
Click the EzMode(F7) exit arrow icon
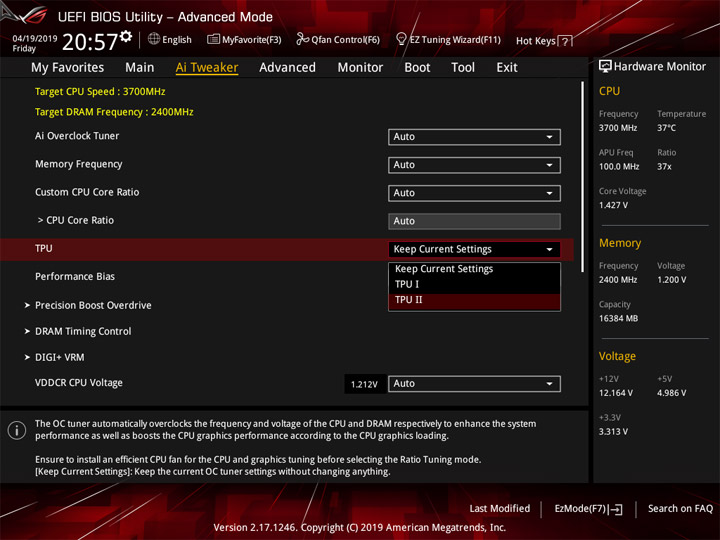615,509
